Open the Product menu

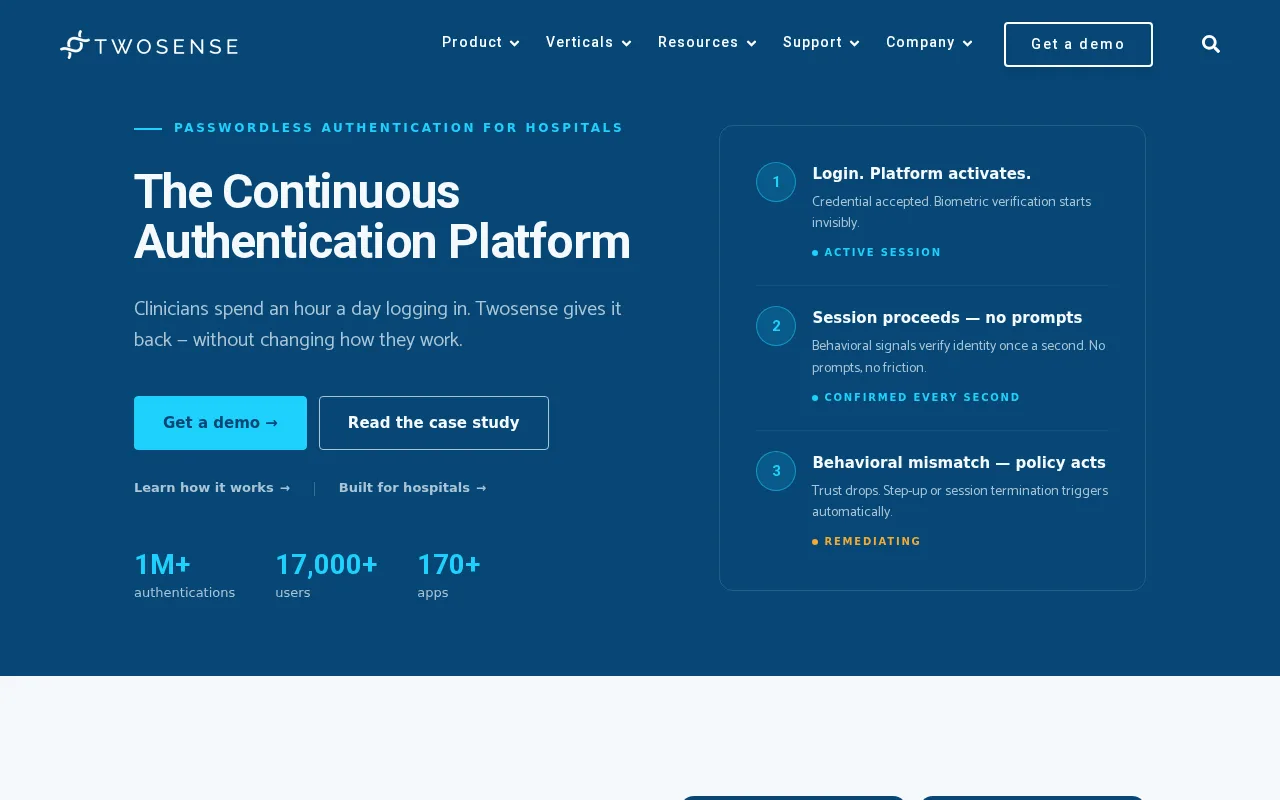click(x=472, y=42)
